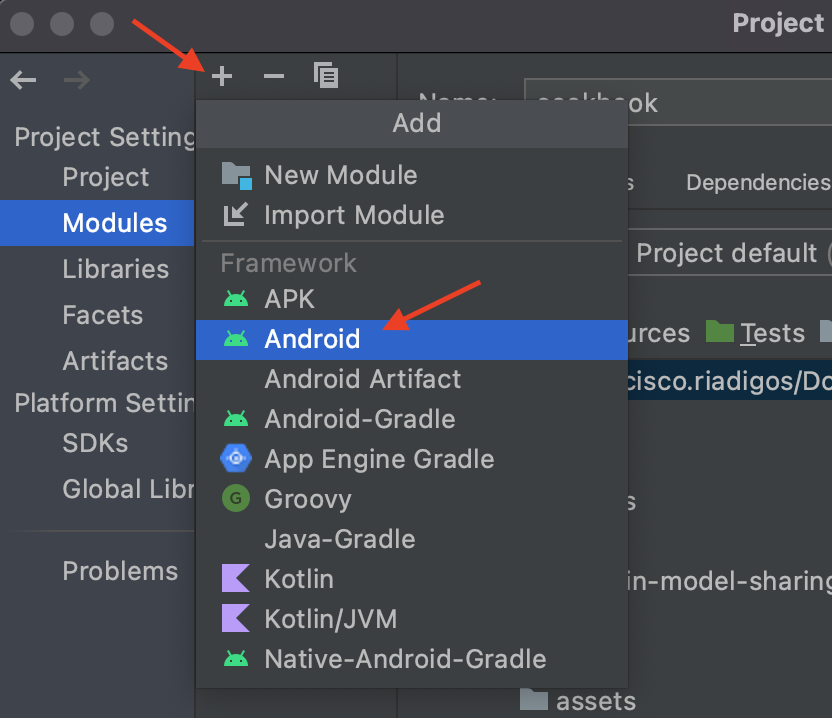Click the Remove (−) icon in toolbar
The height and width of the screenshot is (718, 832).
pyautogui.click(x=273, y=75)
